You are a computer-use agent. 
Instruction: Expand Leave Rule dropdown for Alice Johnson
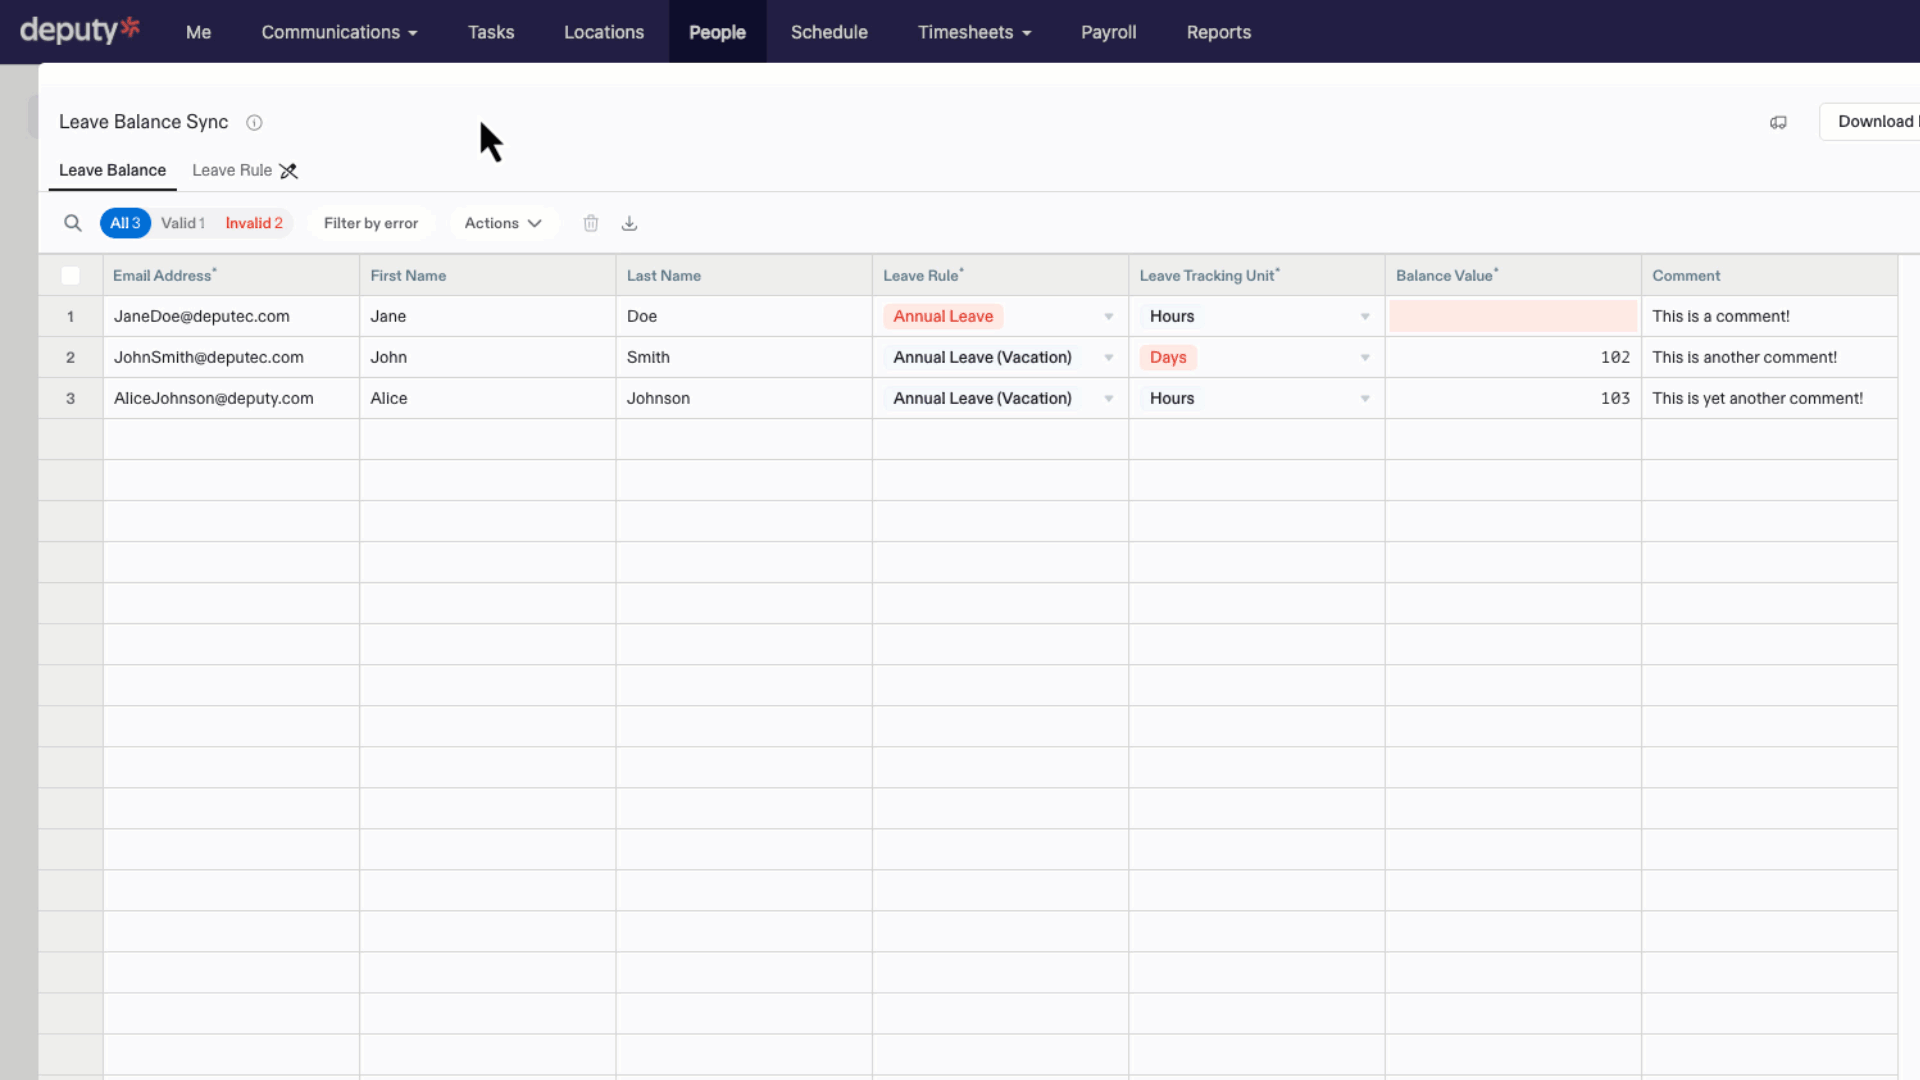pos(1109,398)
